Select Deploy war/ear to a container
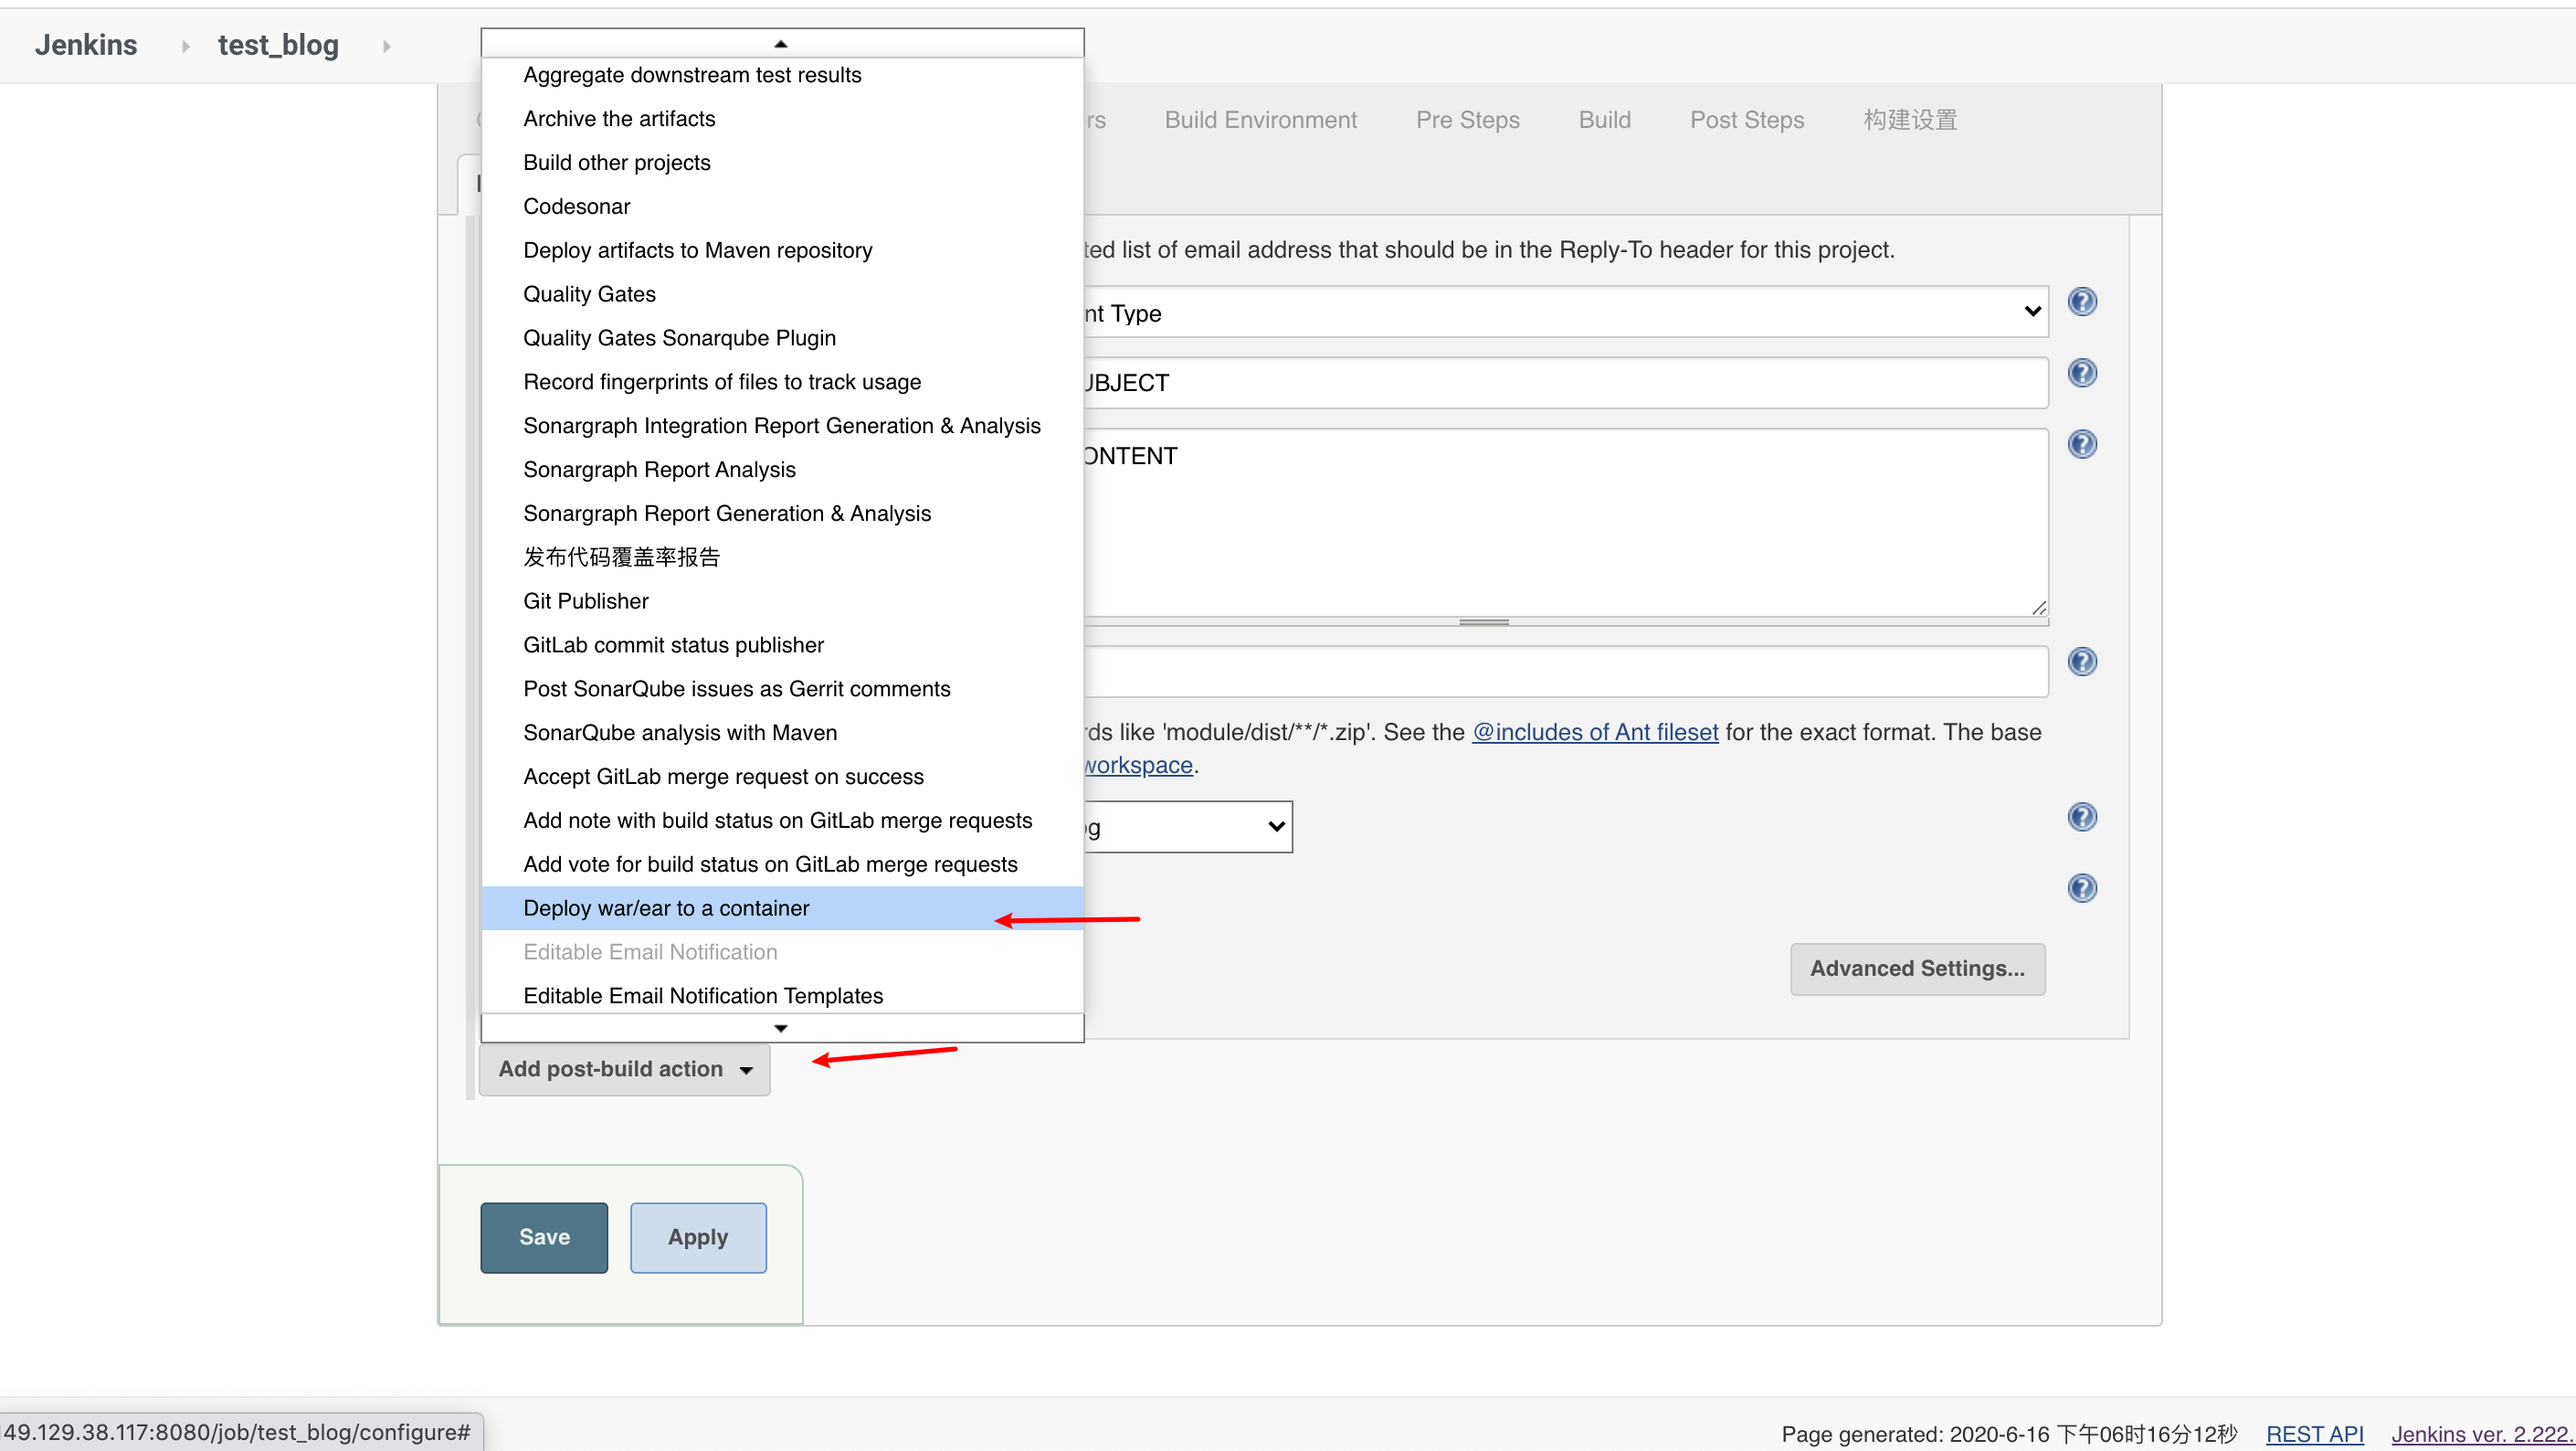The image size is (2576, 1451). (x=665, y=907)
